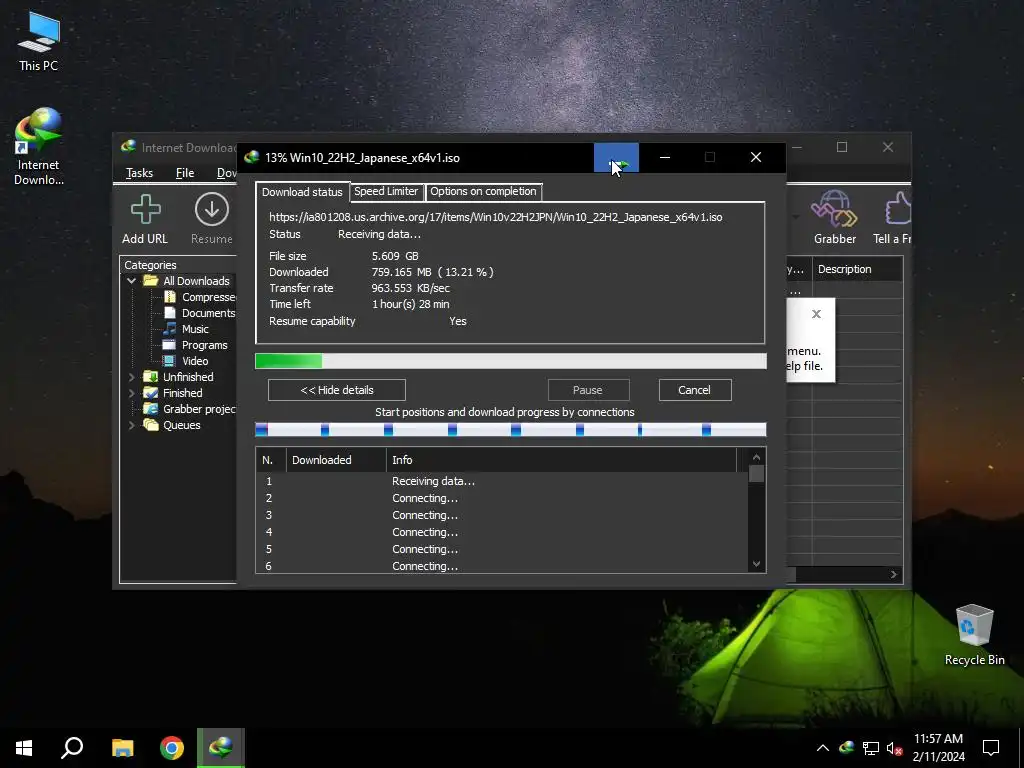Viewport: 1024px width, 768px height.
Task: Switch to the Download status tab
Action: click(302, 192)
